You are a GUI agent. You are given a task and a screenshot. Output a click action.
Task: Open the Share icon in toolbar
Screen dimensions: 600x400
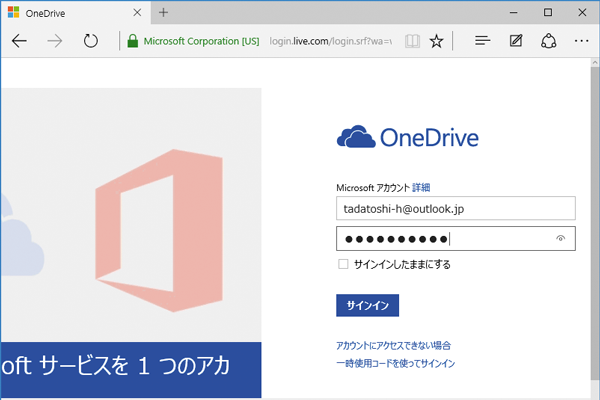tap(548, 41)
